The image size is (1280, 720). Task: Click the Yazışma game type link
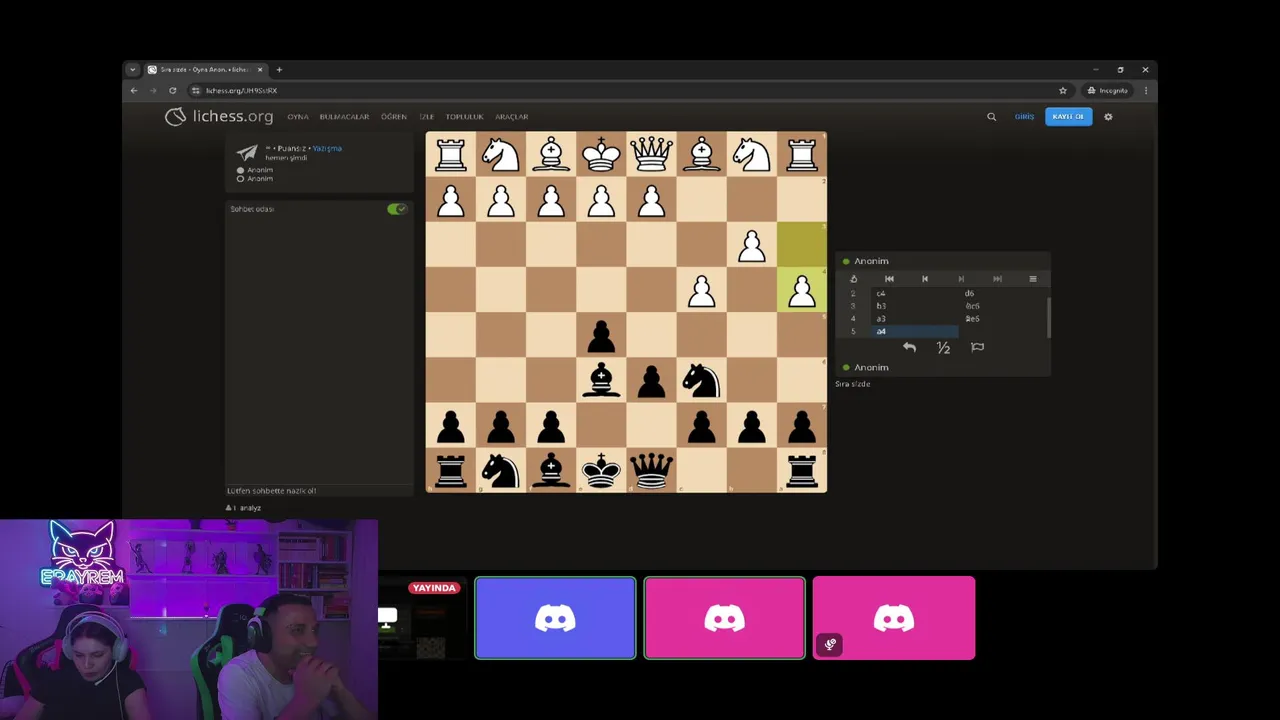click(327, 148)
